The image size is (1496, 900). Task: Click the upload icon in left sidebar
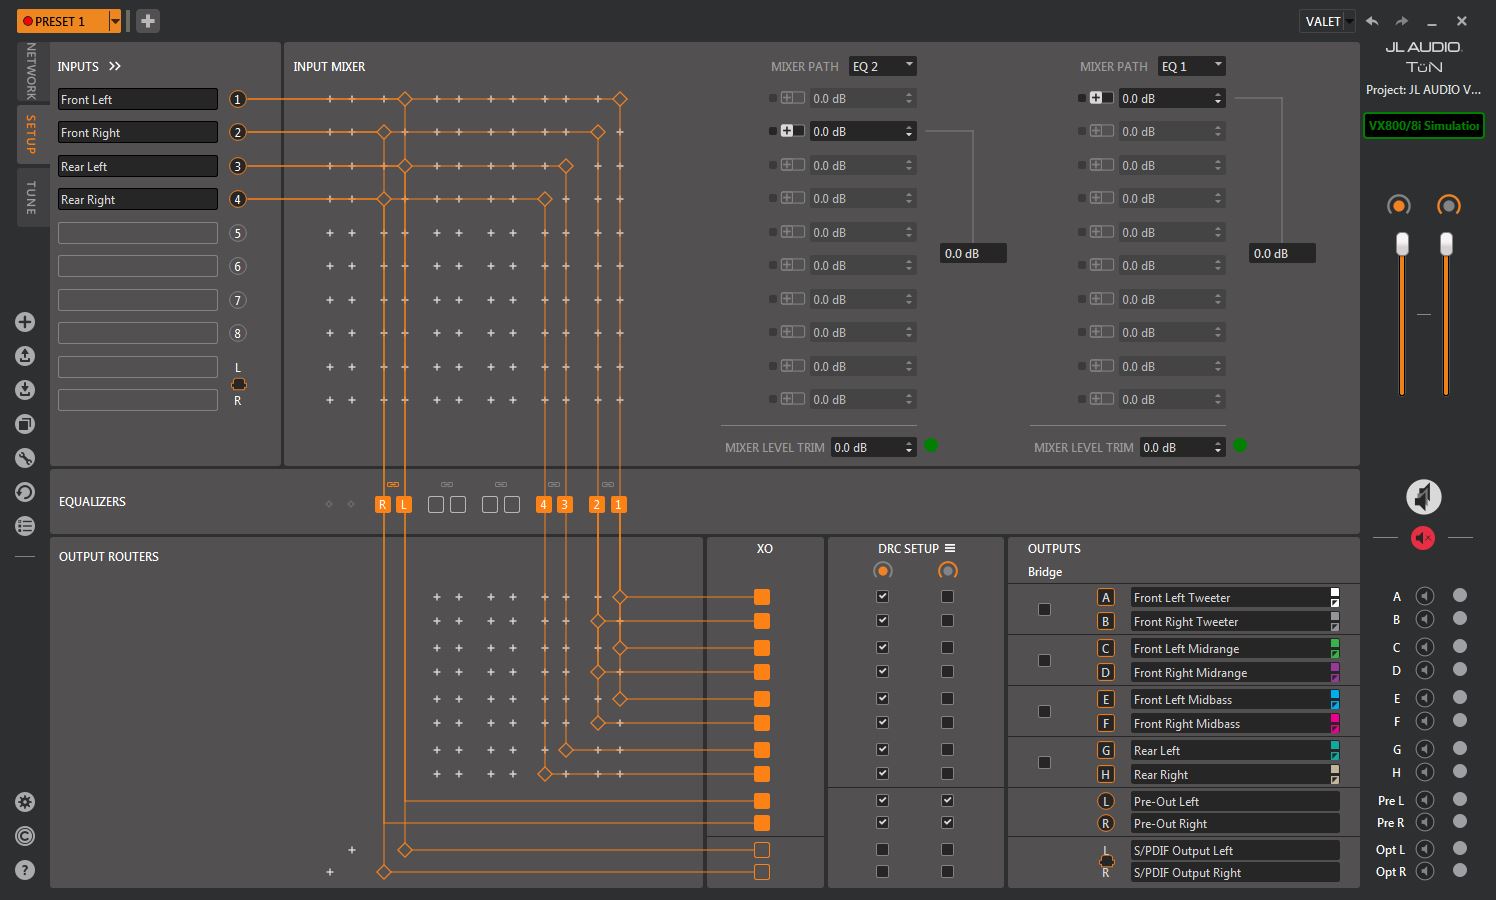pos(25,356)
